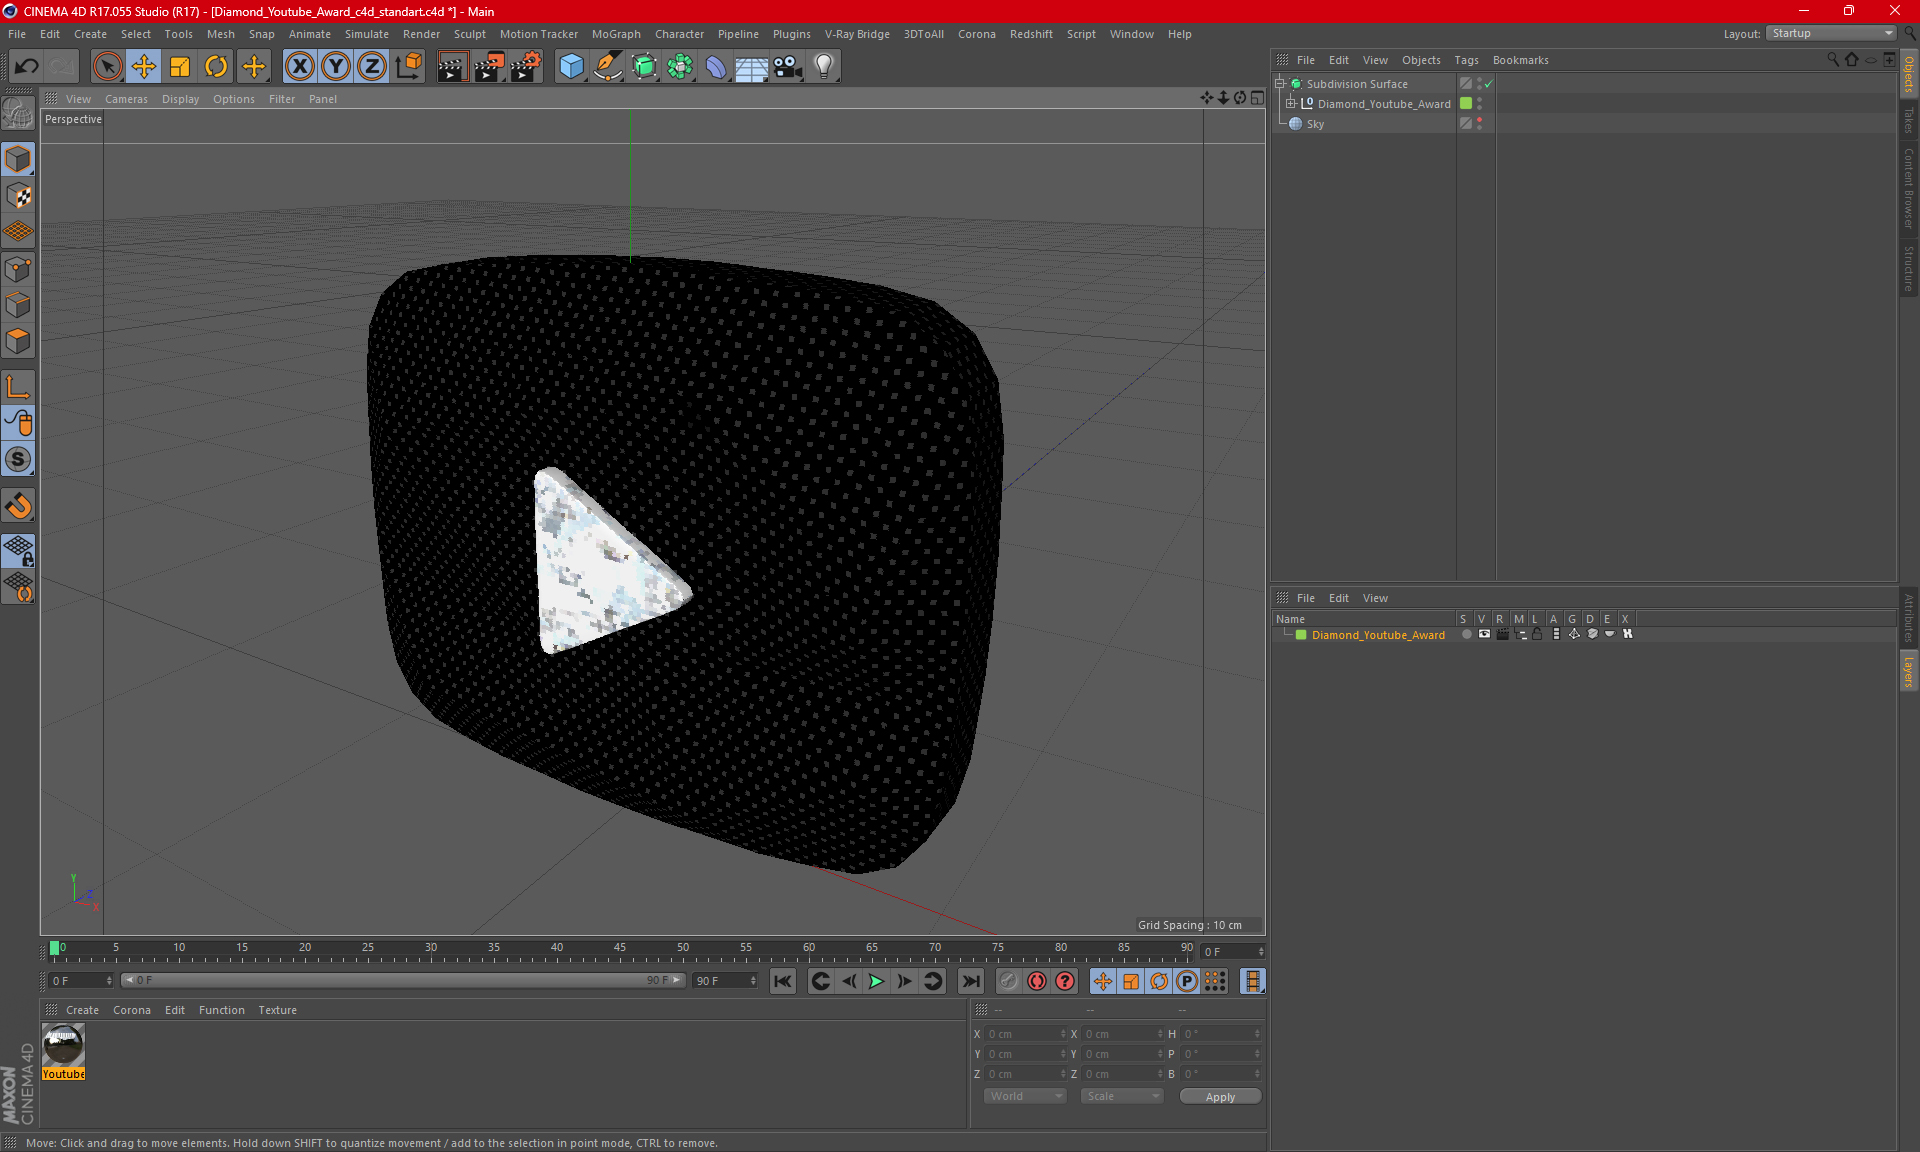Switch to Texture mode checker icon

point(18,196)
